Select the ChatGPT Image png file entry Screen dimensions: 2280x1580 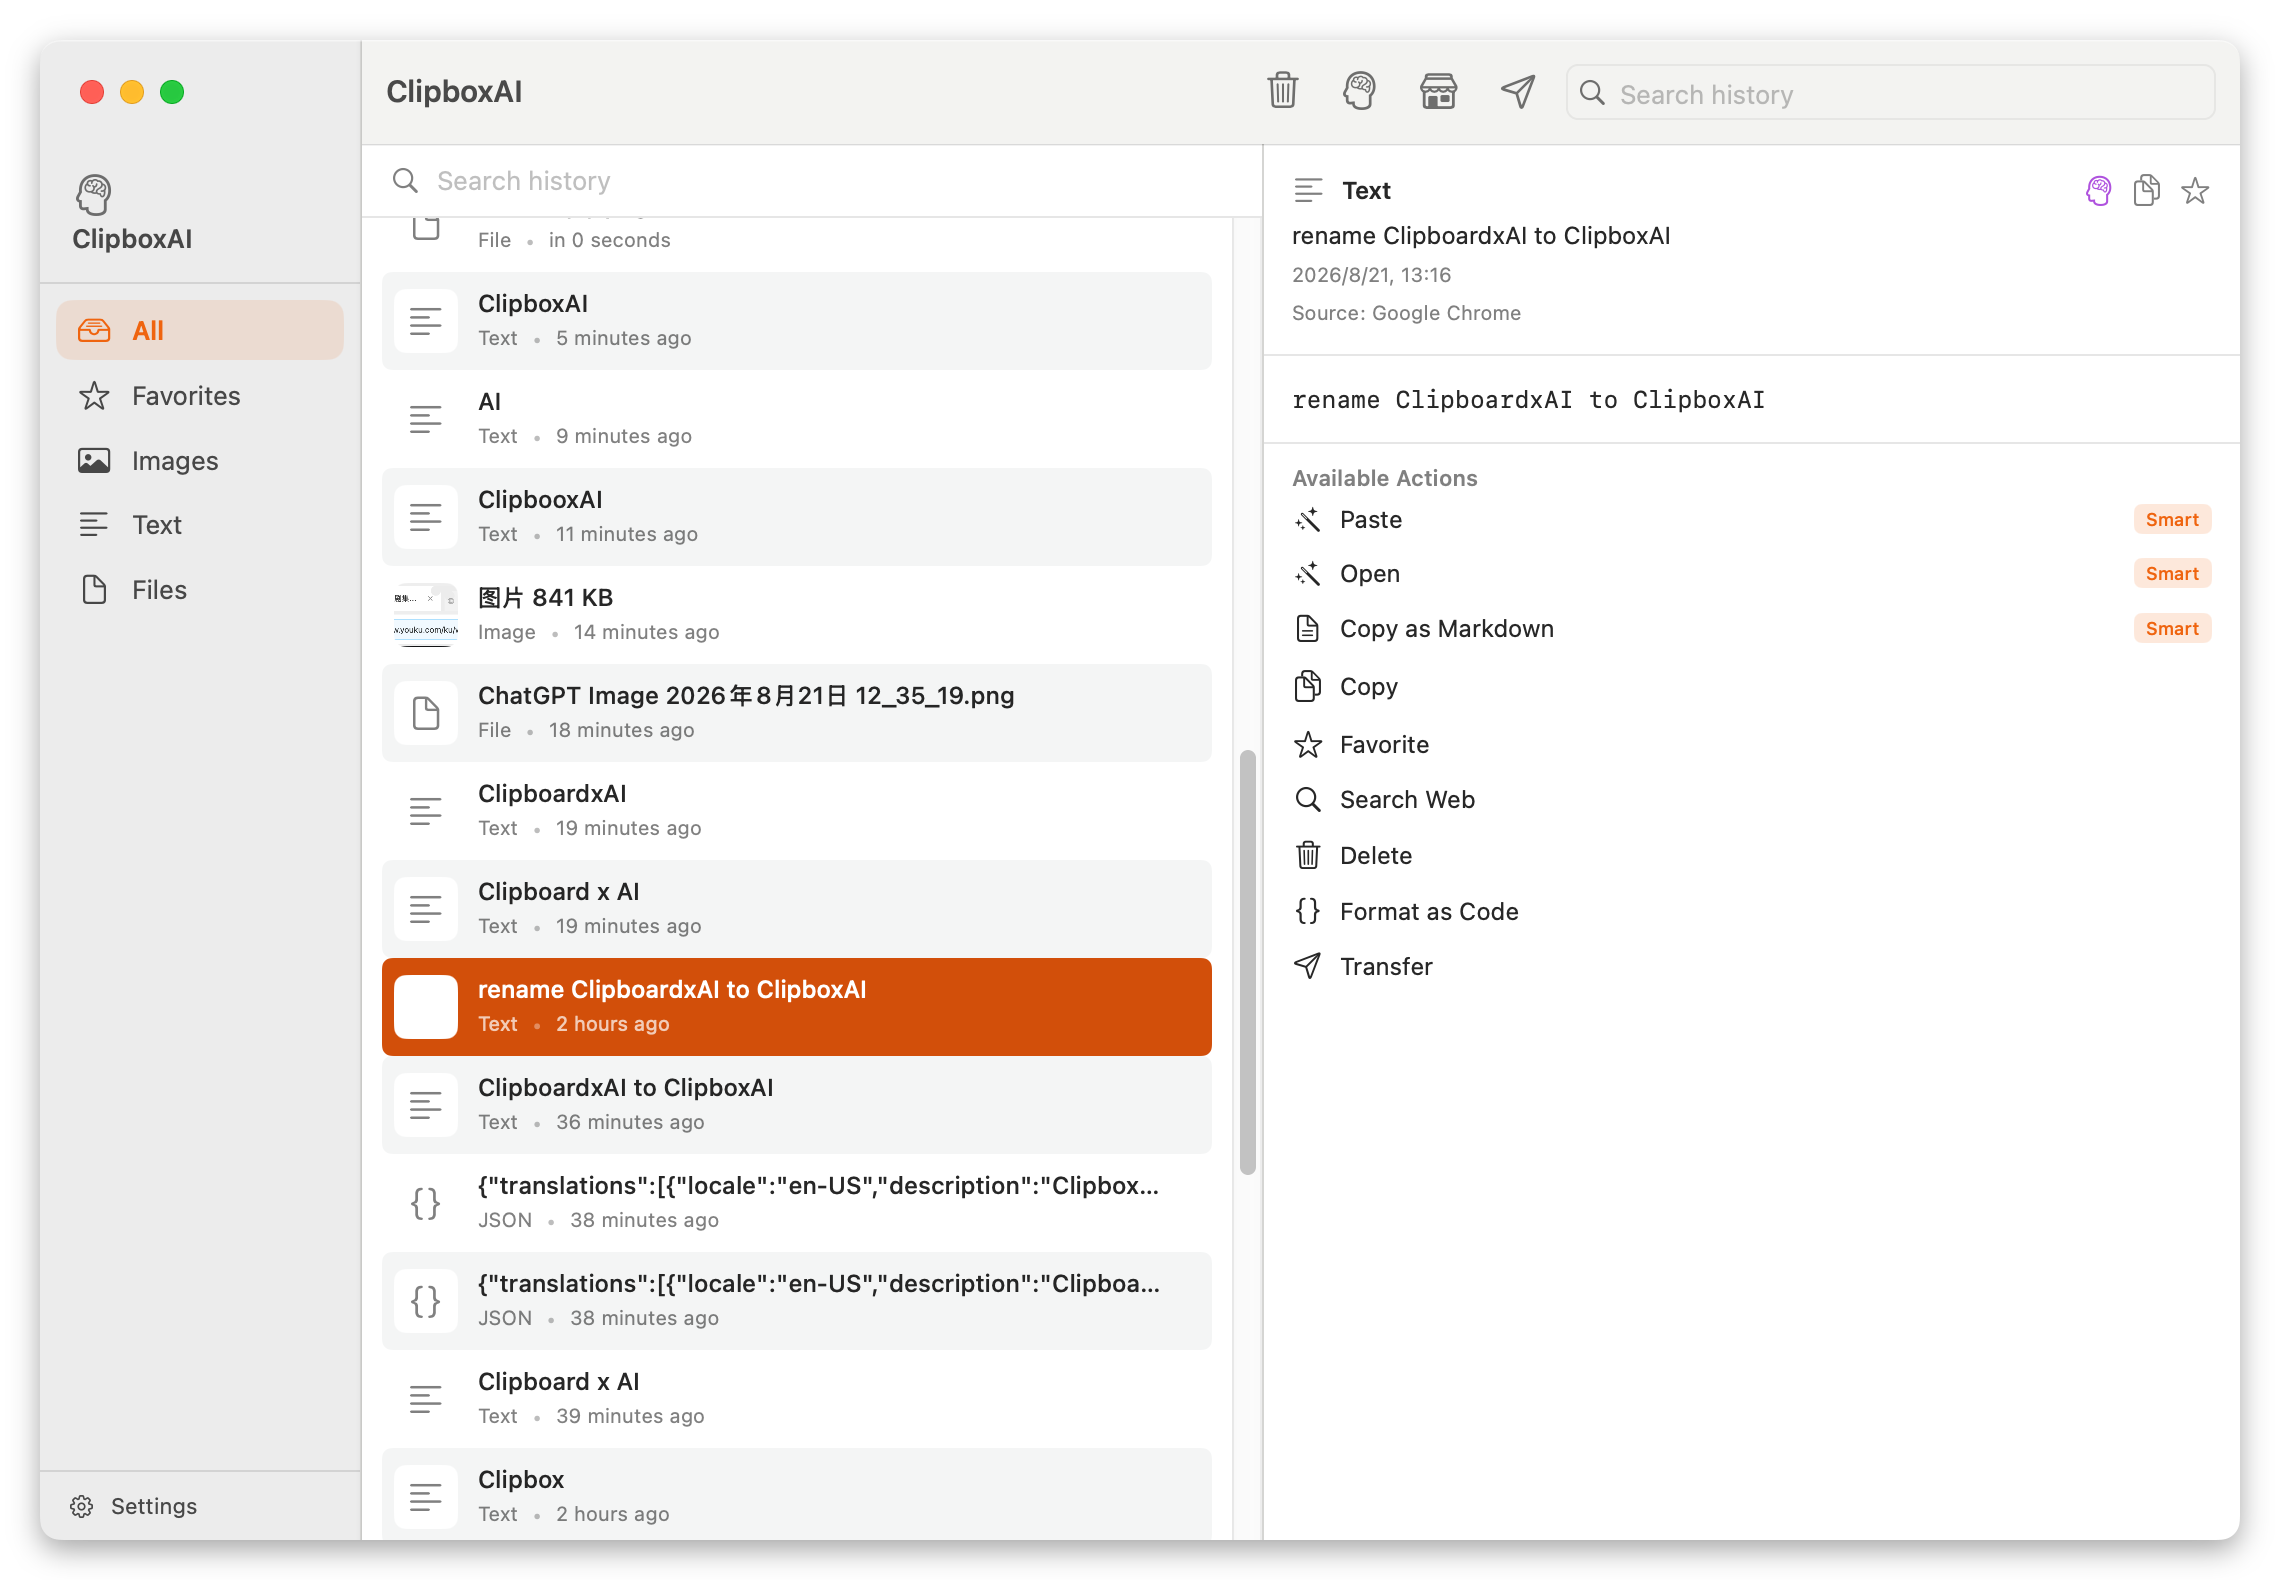coord(797,713)
